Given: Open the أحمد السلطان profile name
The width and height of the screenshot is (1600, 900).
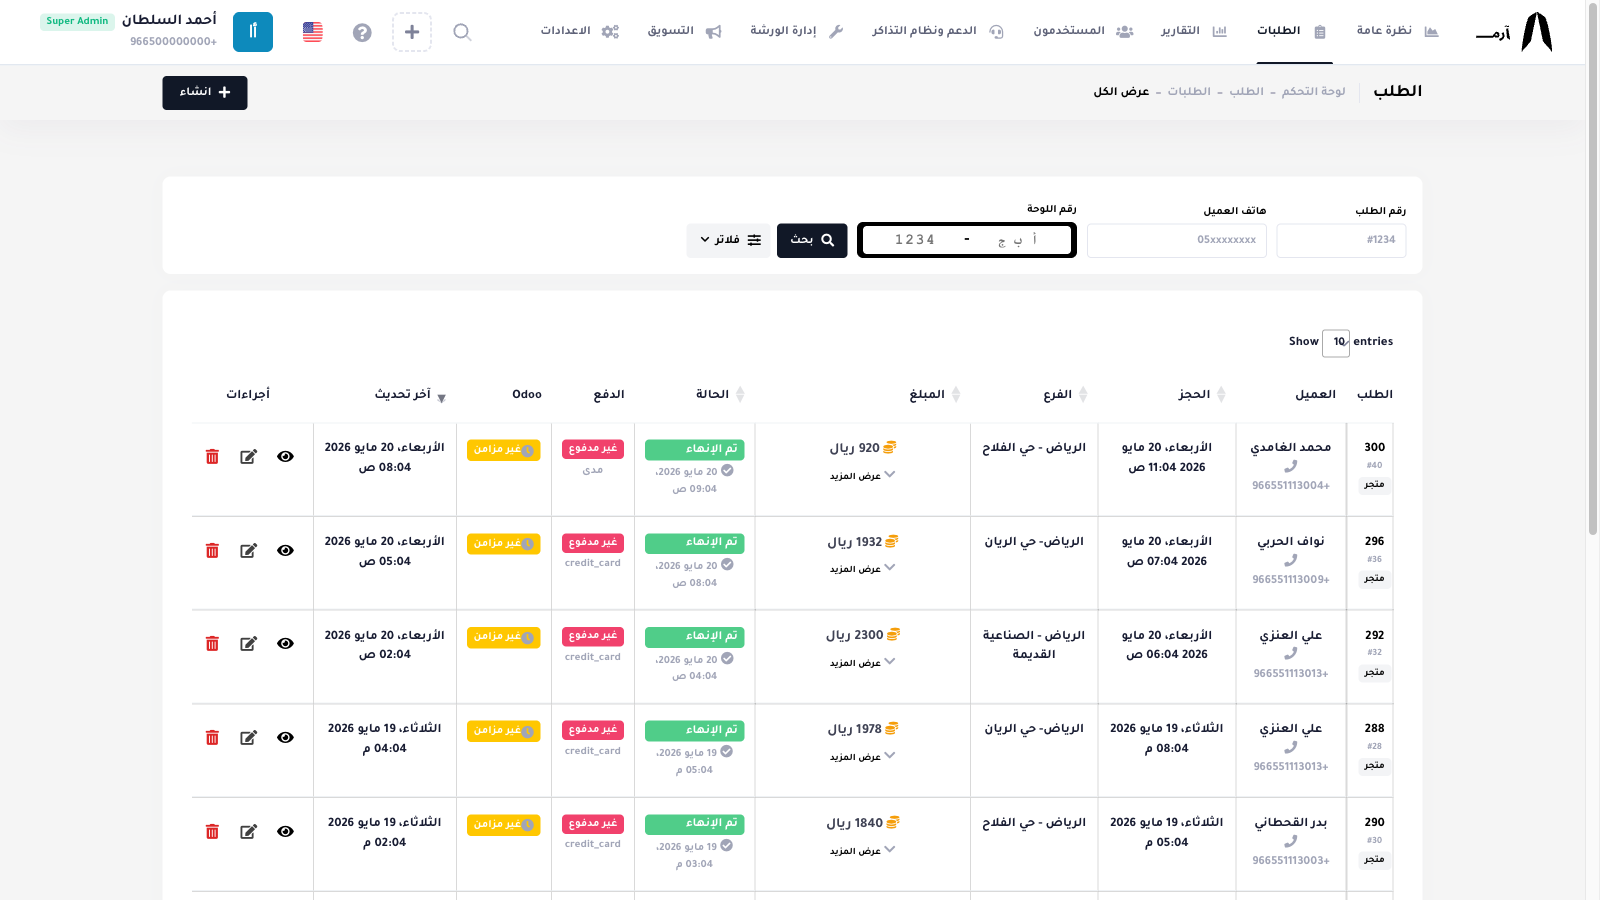Looking at the screenshot, I should tap(169, 20).
